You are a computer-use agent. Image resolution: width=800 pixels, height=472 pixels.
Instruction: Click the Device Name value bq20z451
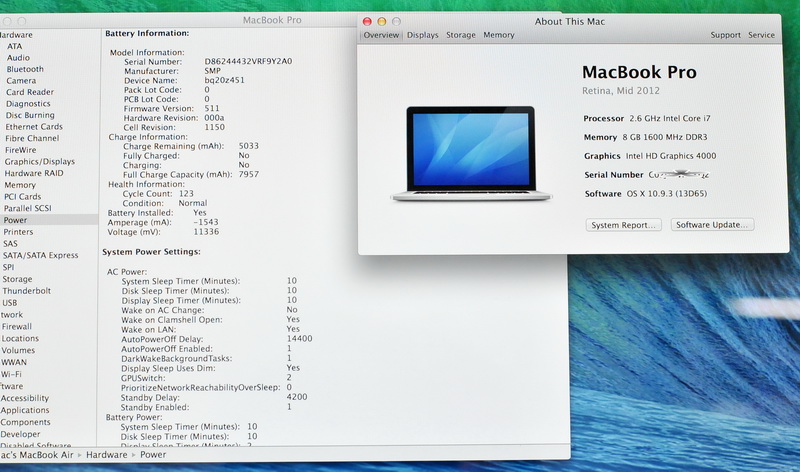[x=224, y=80]
